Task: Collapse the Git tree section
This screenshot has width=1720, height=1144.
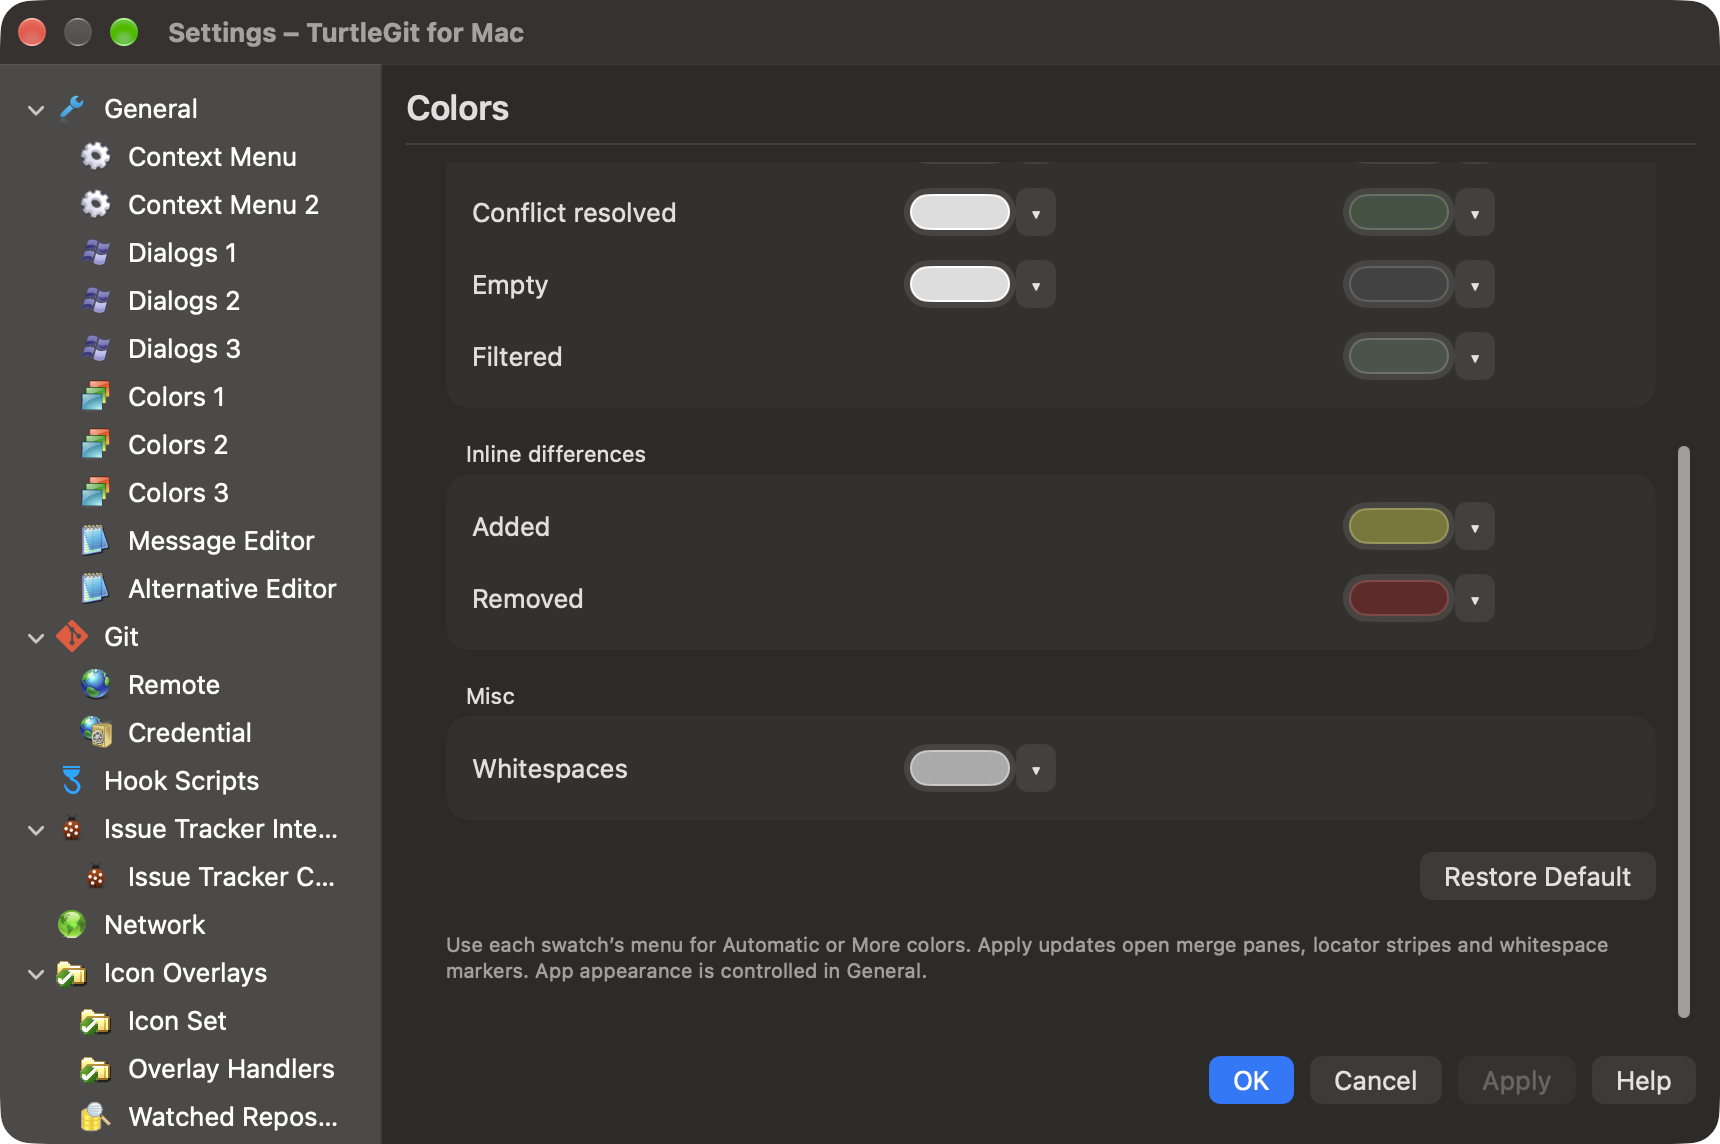Action: click(36, 637)
